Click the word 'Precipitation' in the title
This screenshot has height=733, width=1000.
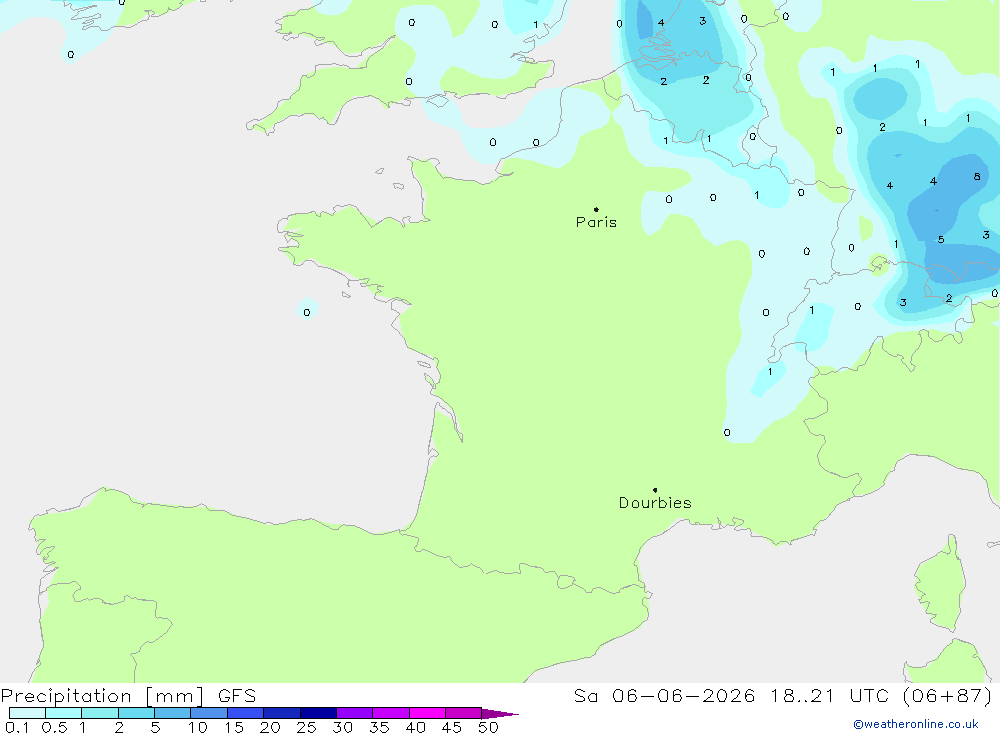(66, 696)
